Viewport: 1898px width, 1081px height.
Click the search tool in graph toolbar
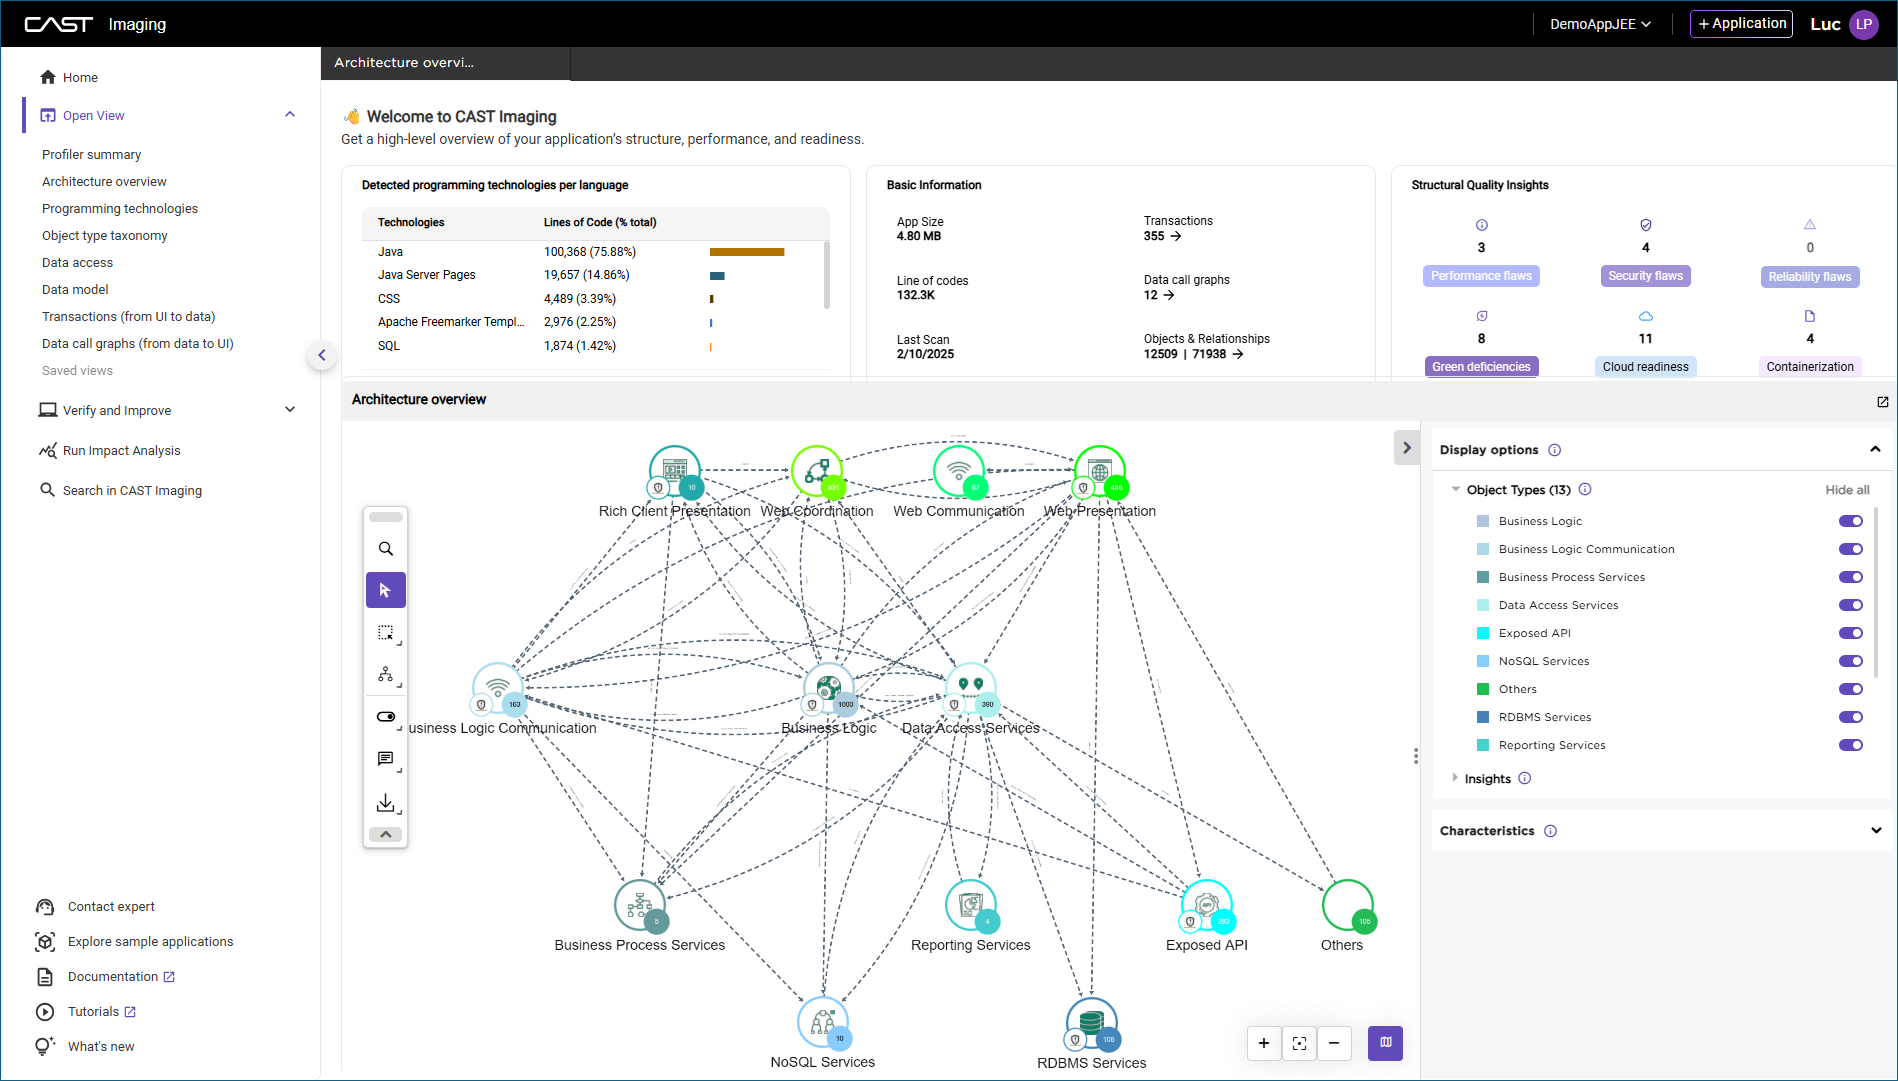click(385, 549)
